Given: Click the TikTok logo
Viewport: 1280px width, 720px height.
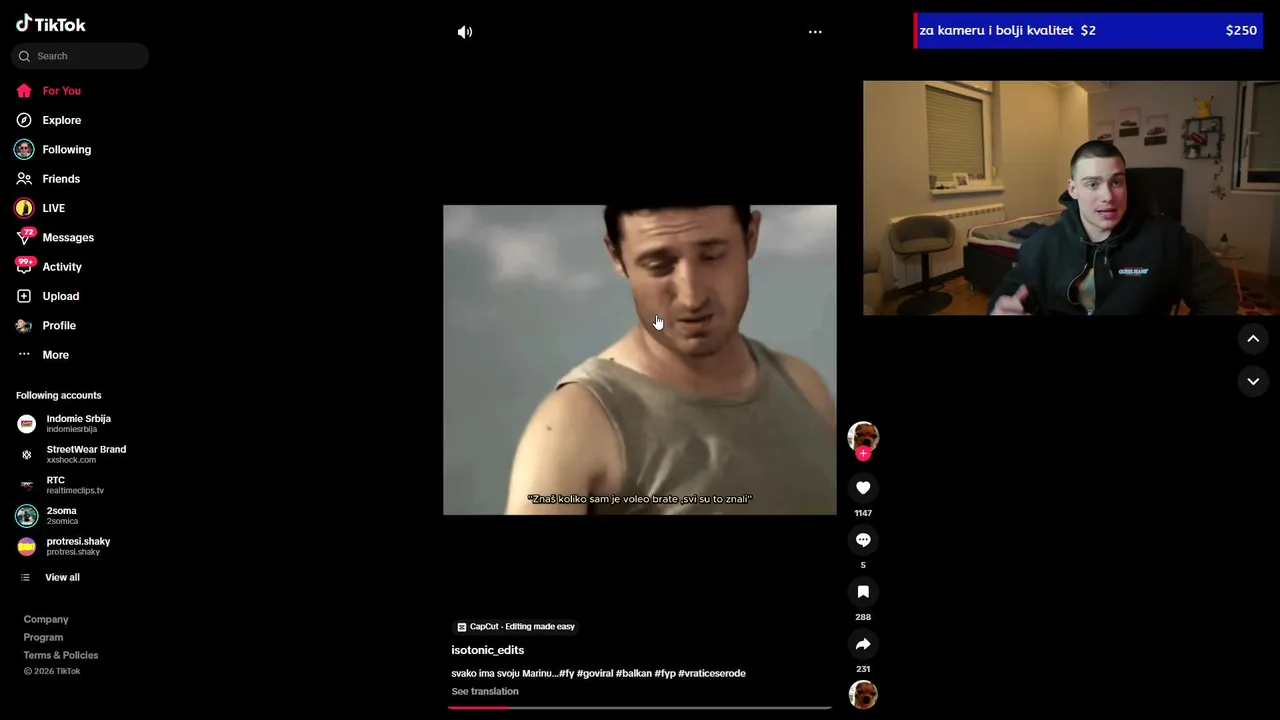Looking at the screenshot, I should (51, 24).
